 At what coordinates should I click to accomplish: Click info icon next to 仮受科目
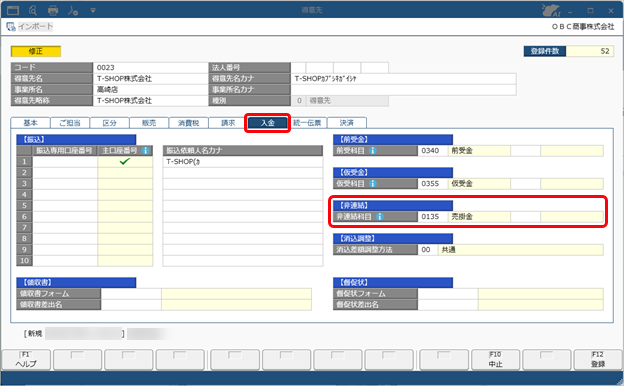point(372,183)
